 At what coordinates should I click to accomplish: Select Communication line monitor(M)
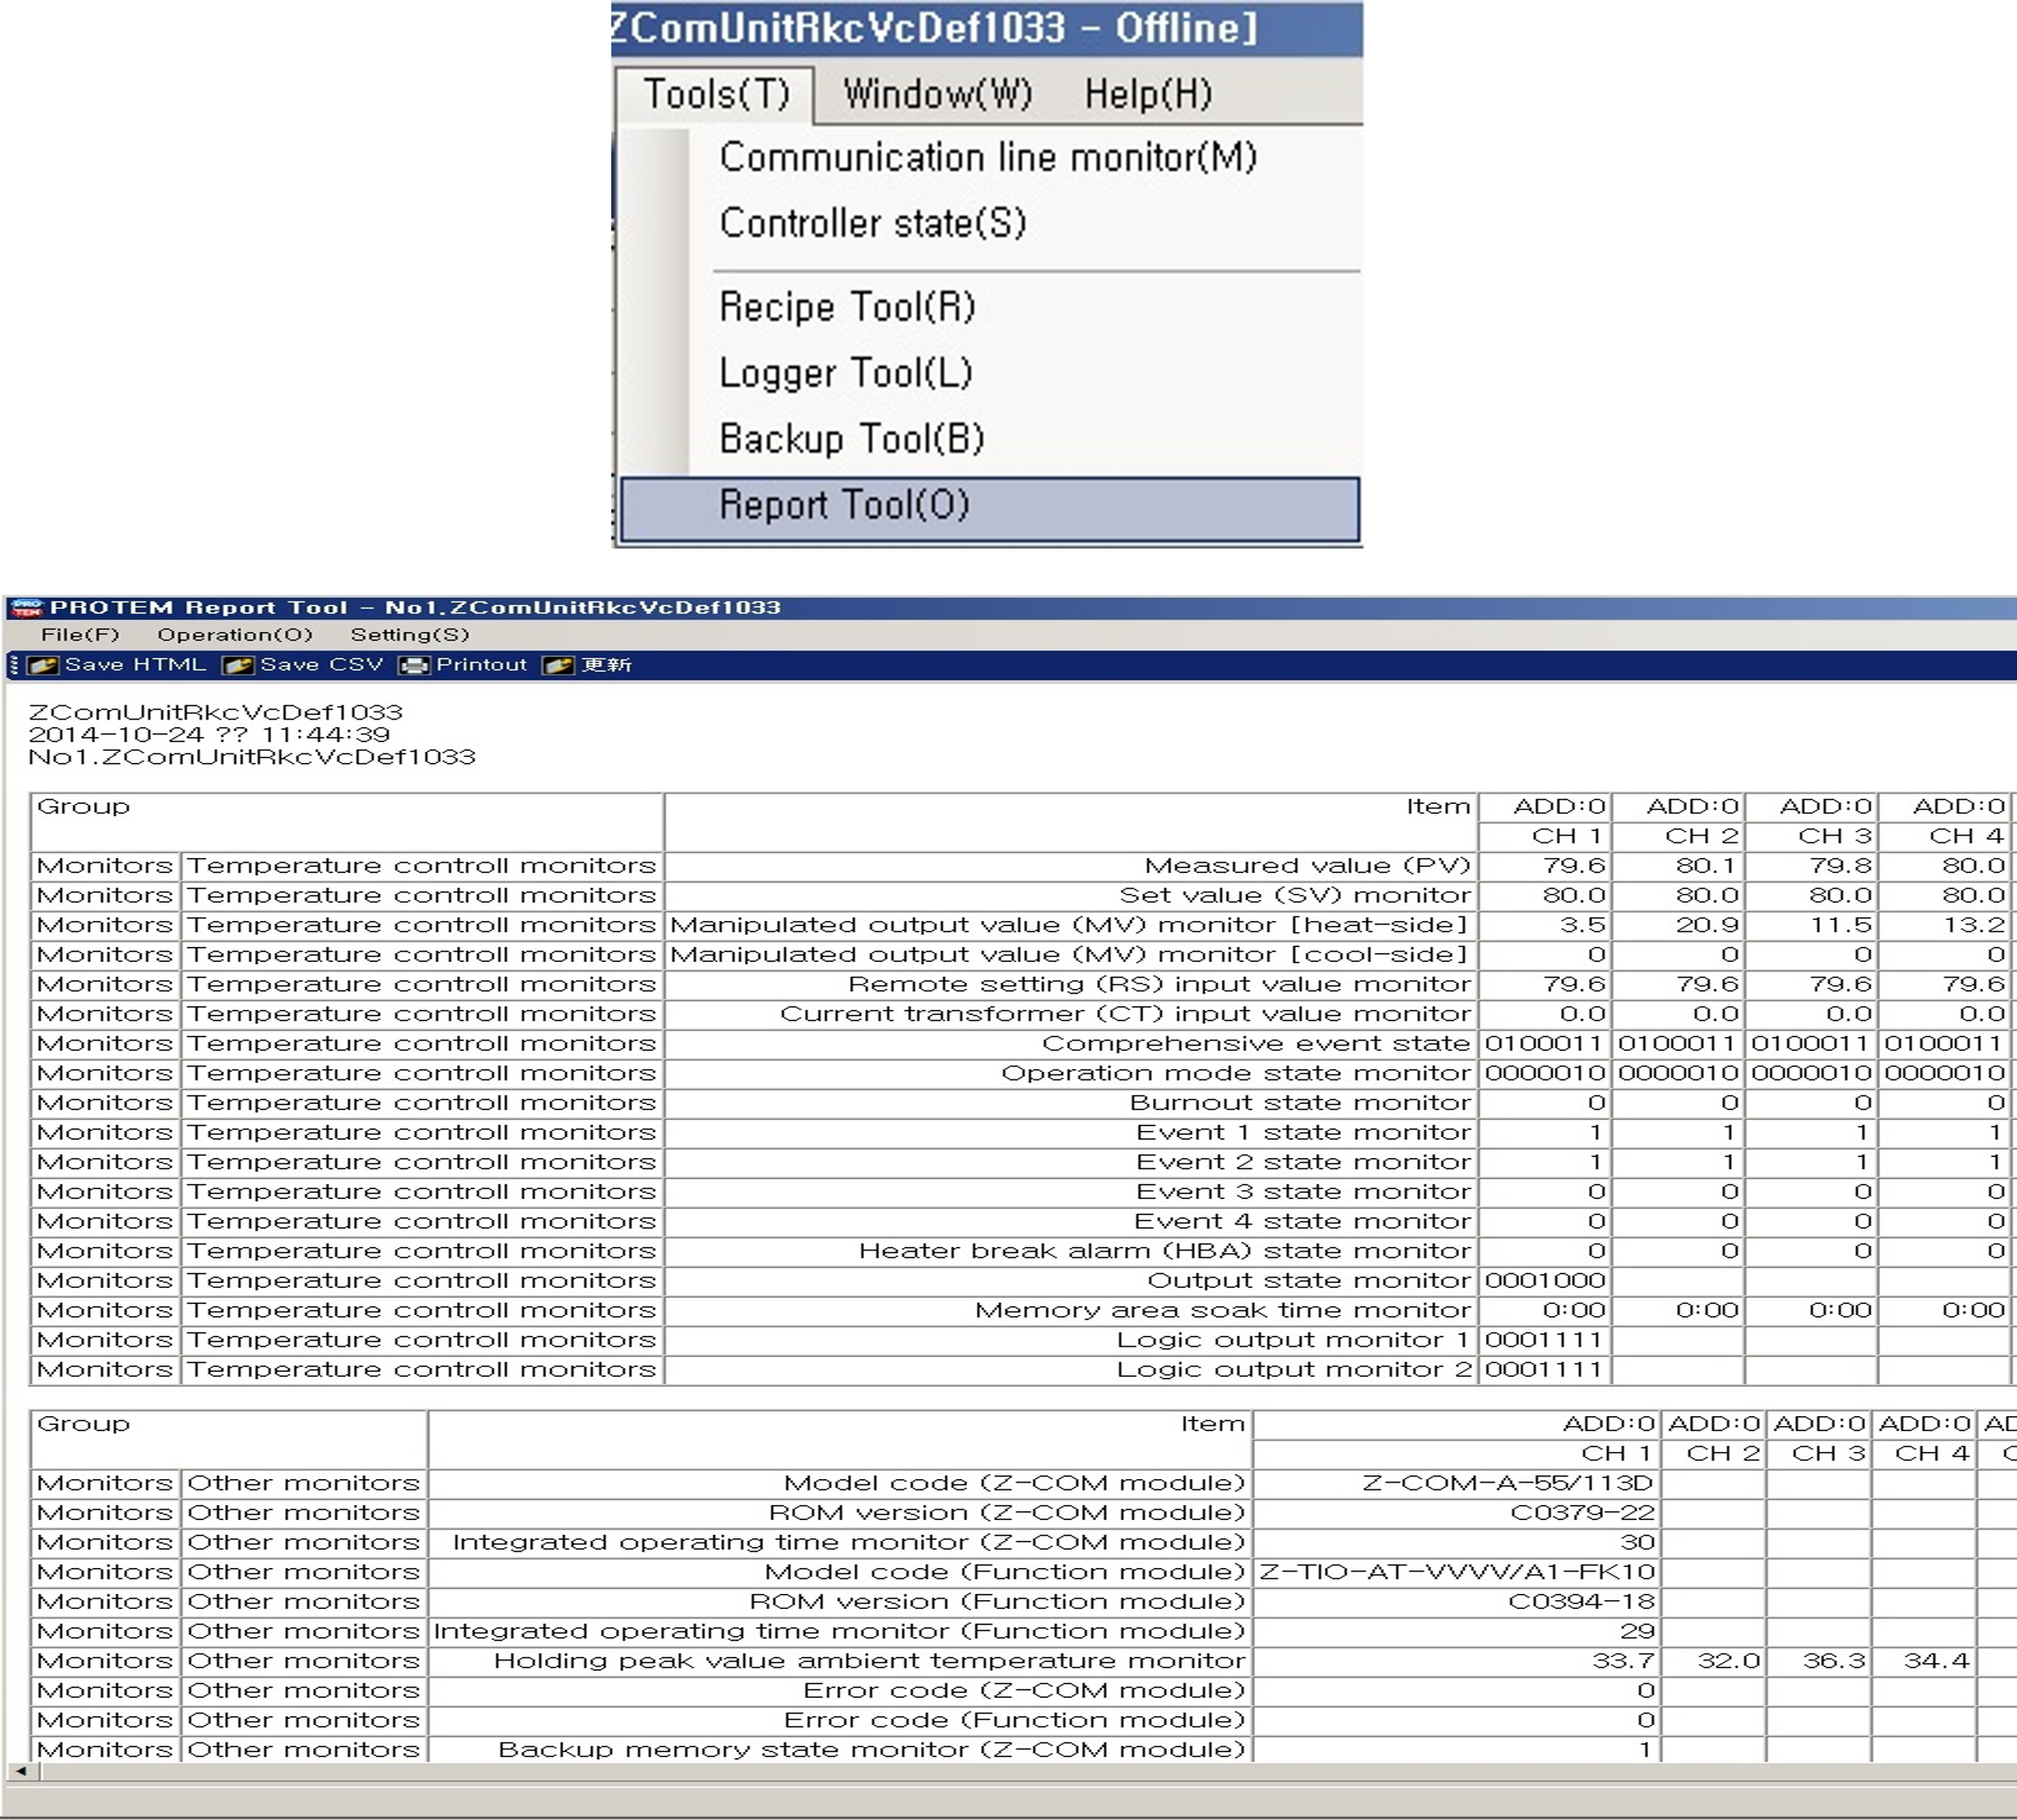click(x=988, y=157)
